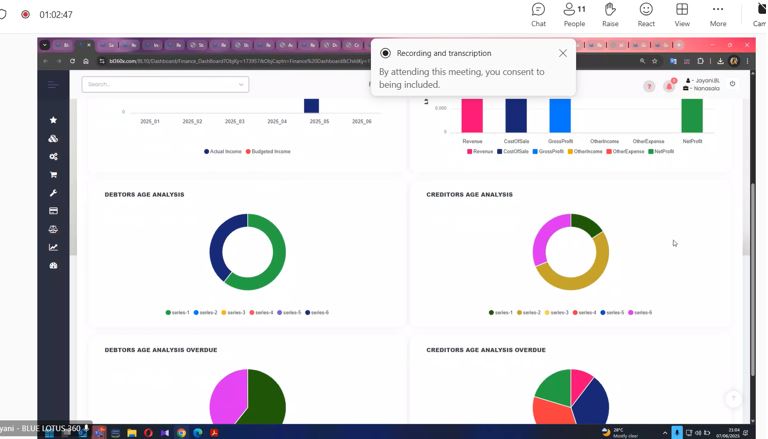Toggle series-6 in Debtors Age Analysis legend
The image size is (768, 439).
coord(317,312)
